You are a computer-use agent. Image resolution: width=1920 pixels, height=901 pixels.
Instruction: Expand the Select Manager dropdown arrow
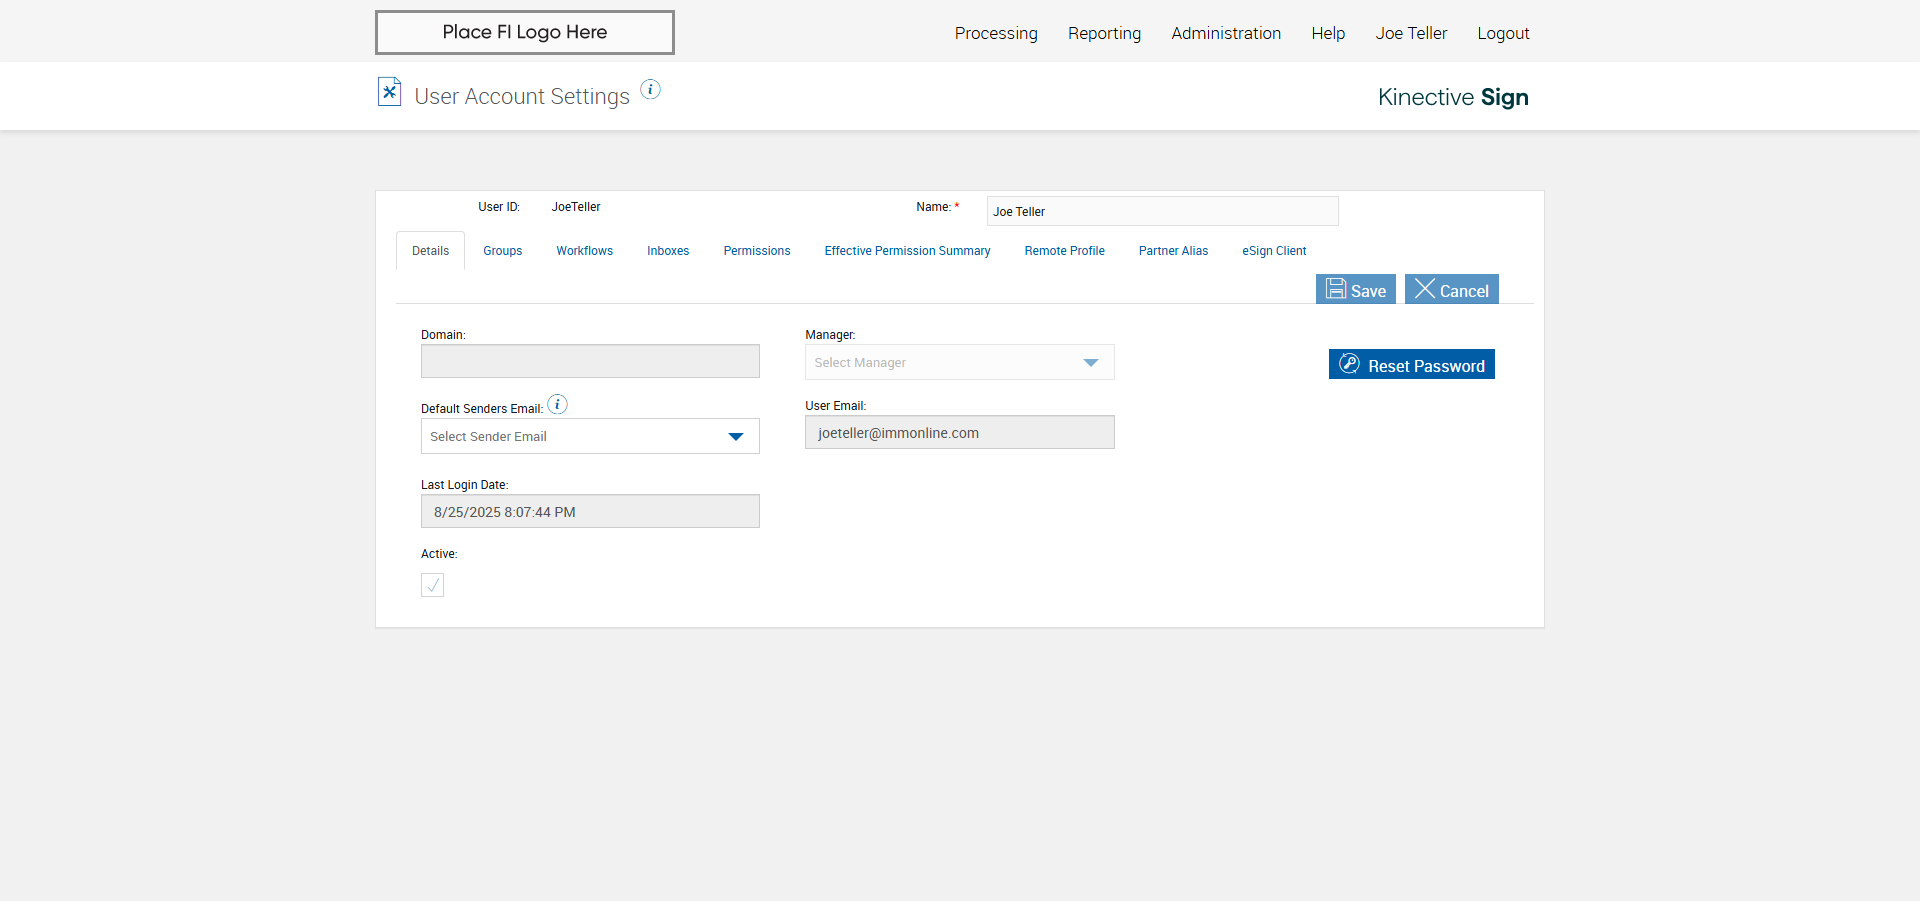[x=1091, y=363]
